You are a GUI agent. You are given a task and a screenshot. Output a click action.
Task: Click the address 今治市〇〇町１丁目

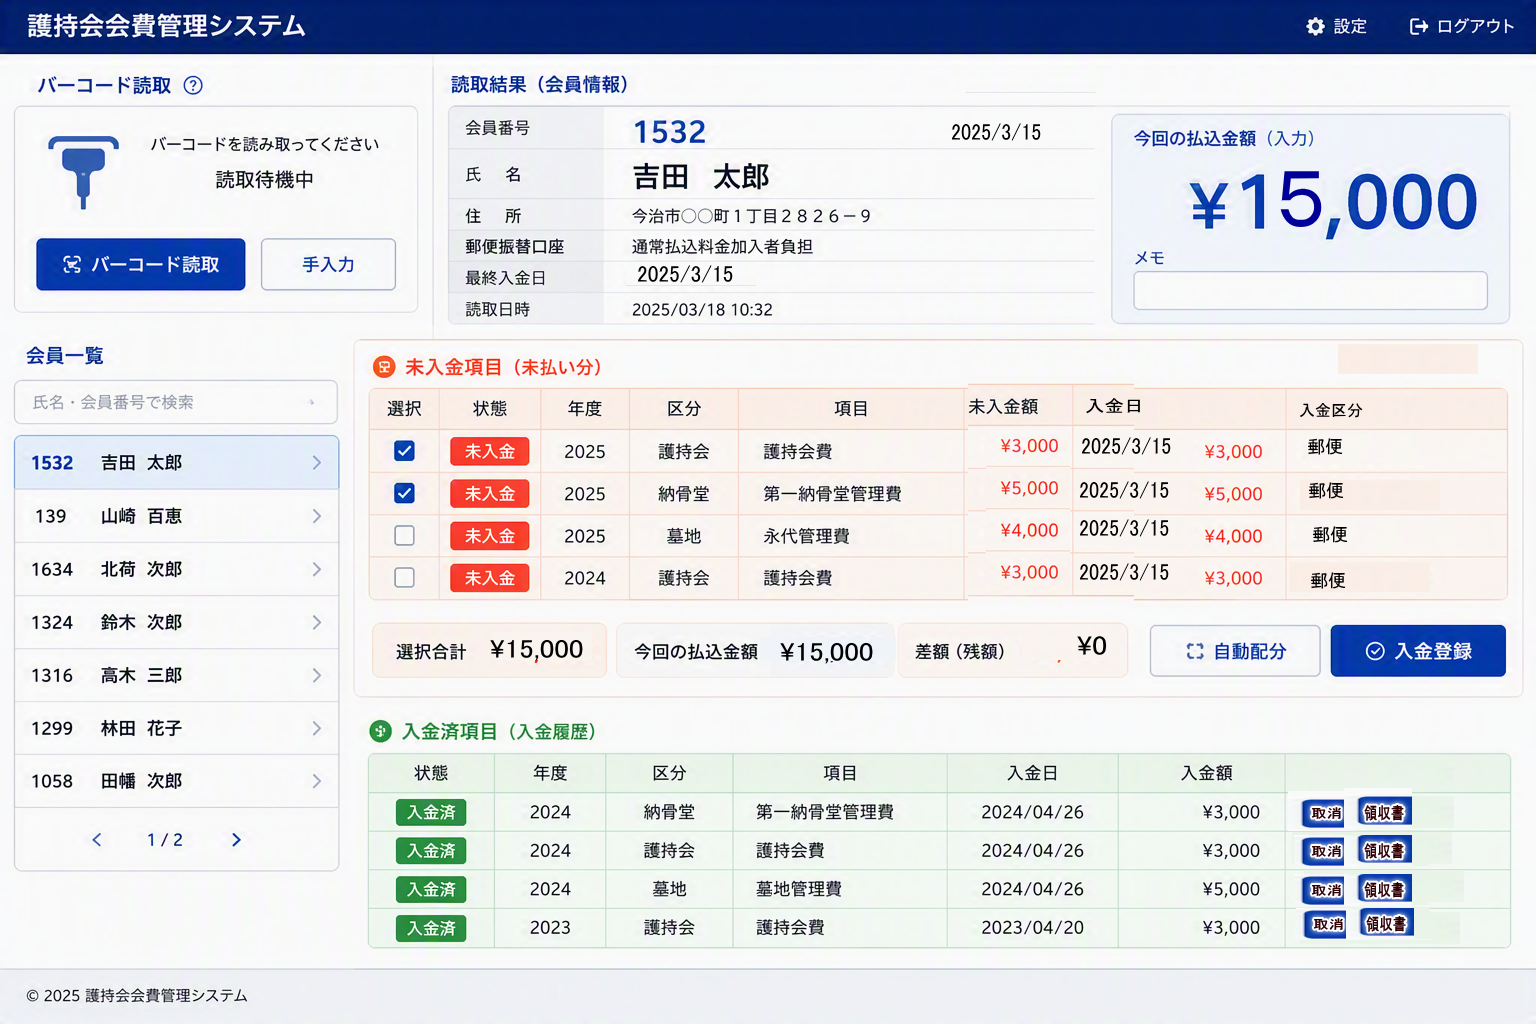pyautogui.click(x=751, y=216)
